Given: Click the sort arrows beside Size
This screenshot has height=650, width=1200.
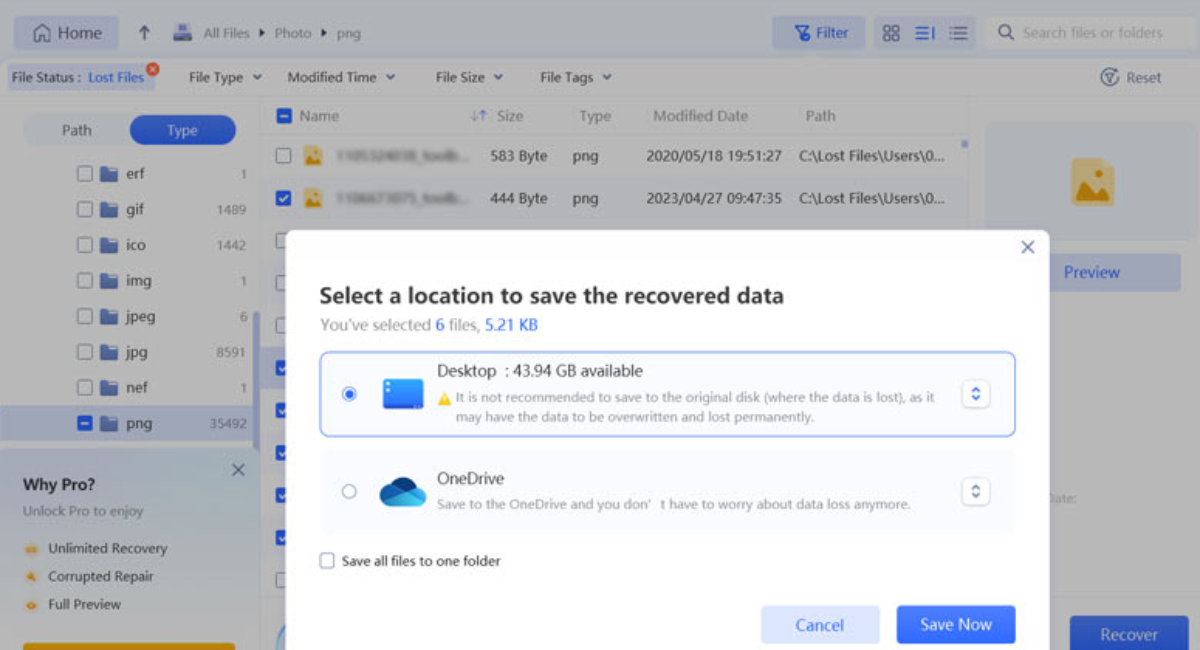Looking at the screenshot, I should pyautogui.click(x=479, y=116).
